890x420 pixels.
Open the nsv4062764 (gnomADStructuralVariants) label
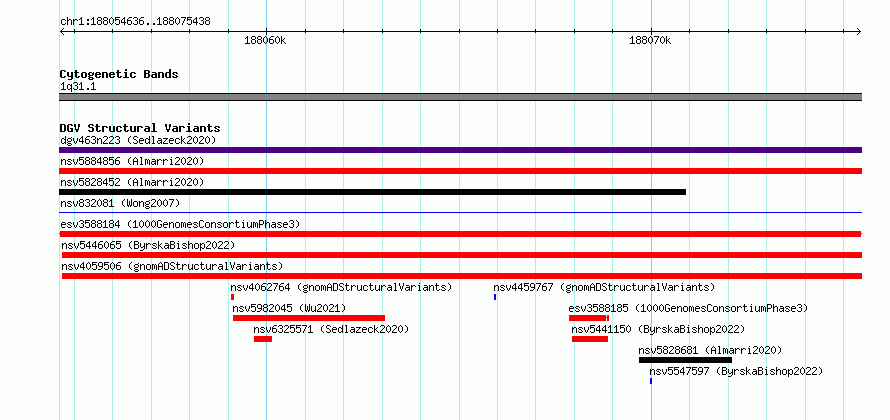[x=341, y=287]
